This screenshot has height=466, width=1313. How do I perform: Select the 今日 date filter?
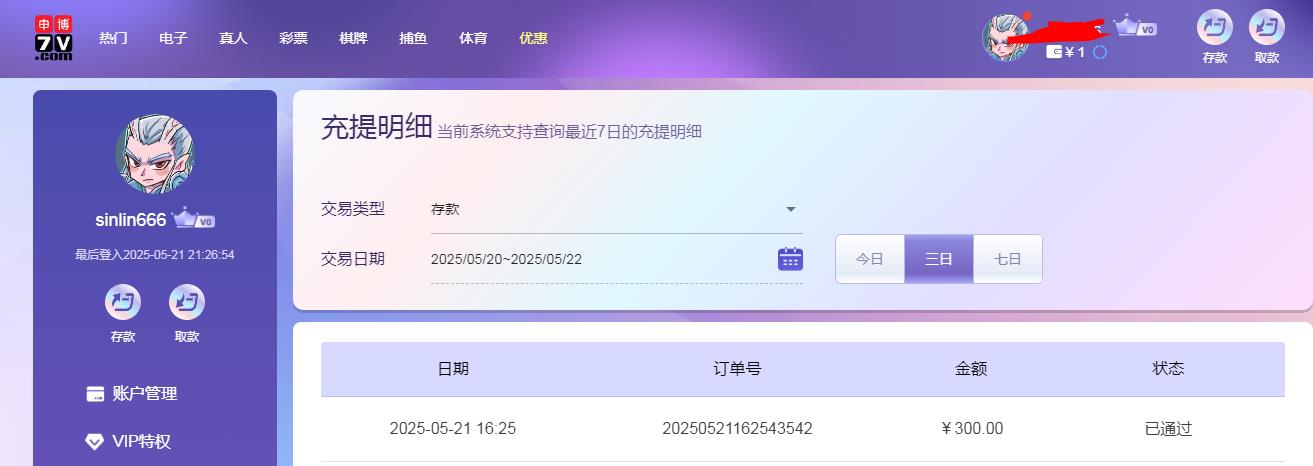pyautogui.click(x=870, y=259)
